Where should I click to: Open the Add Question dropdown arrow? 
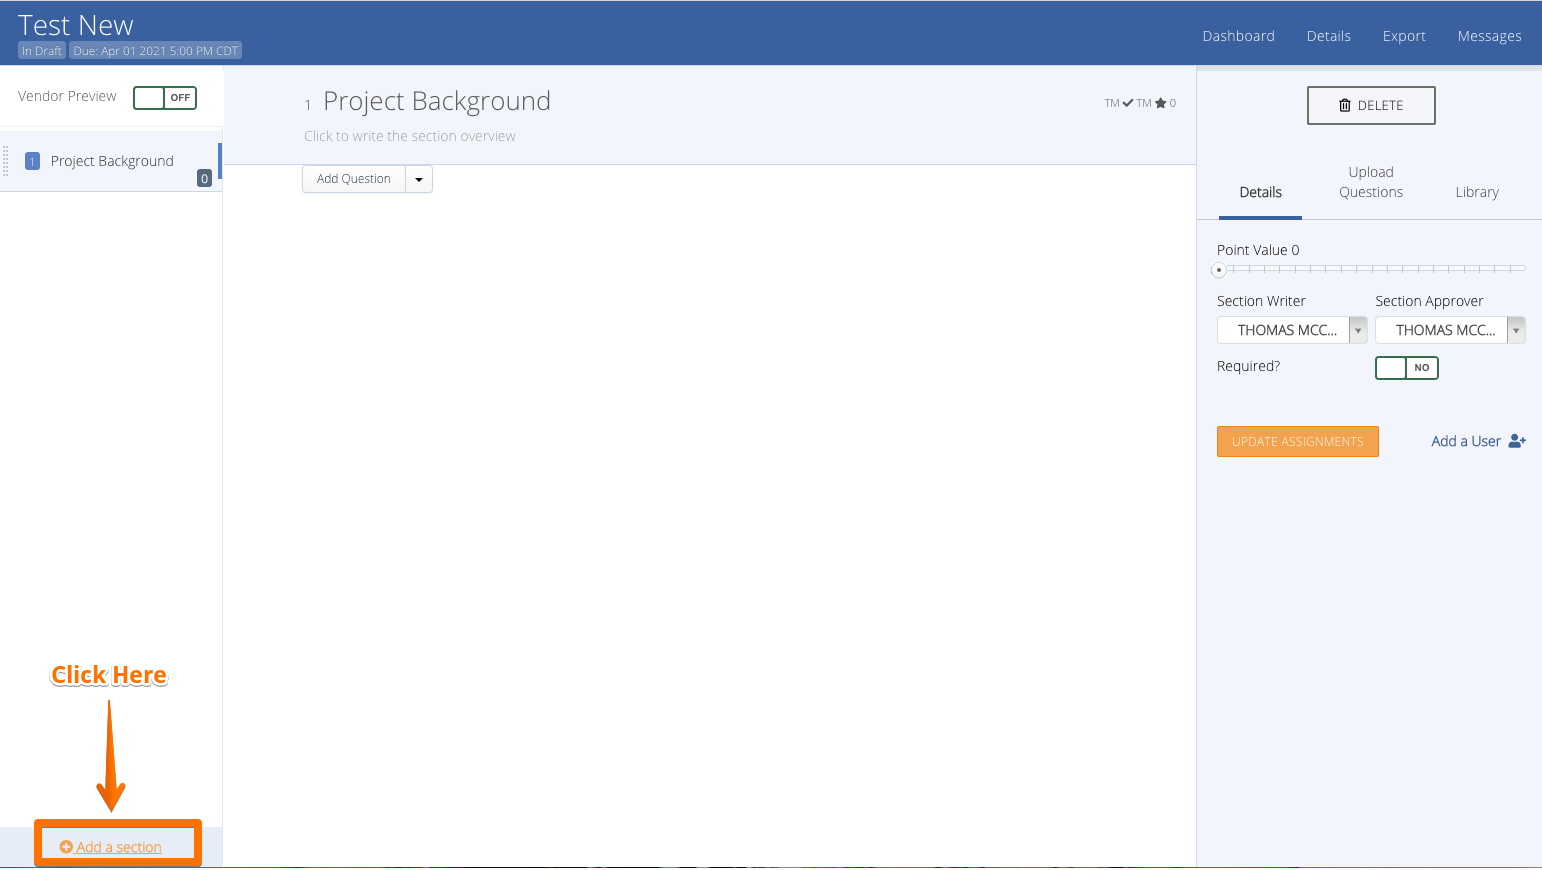point(419,179)
